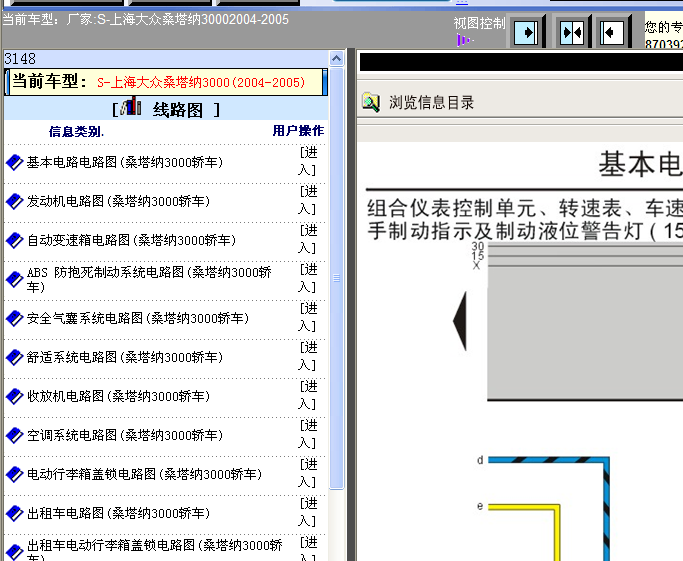683x561 pixels.
Task: Select 基本电路电路图 (桑塔纳3000轿车) row text
Action: (125, 162)
